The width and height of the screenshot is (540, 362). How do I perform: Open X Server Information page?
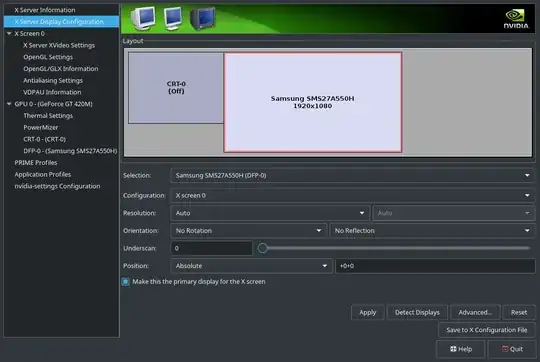(x=45, y=10)
